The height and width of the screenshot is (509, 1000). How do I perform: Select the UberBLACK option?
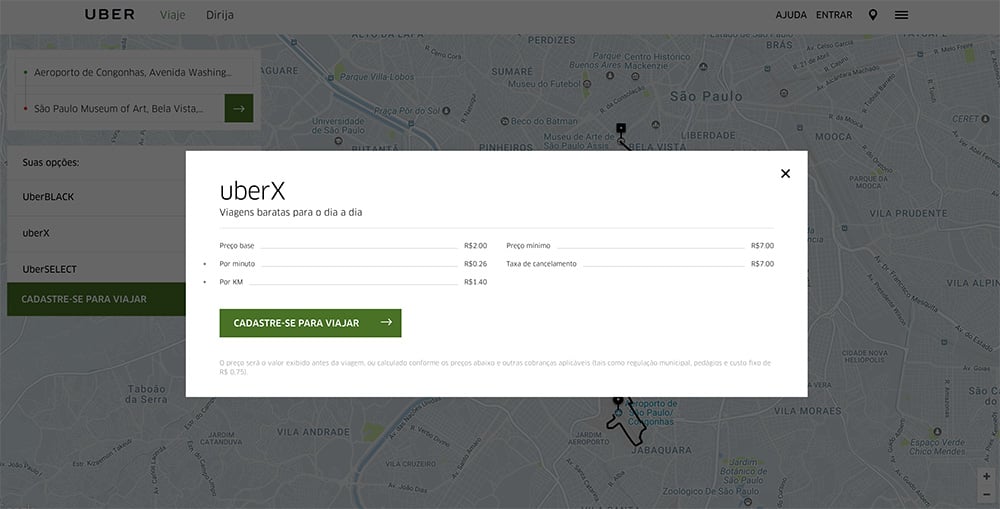pos(96,197)
